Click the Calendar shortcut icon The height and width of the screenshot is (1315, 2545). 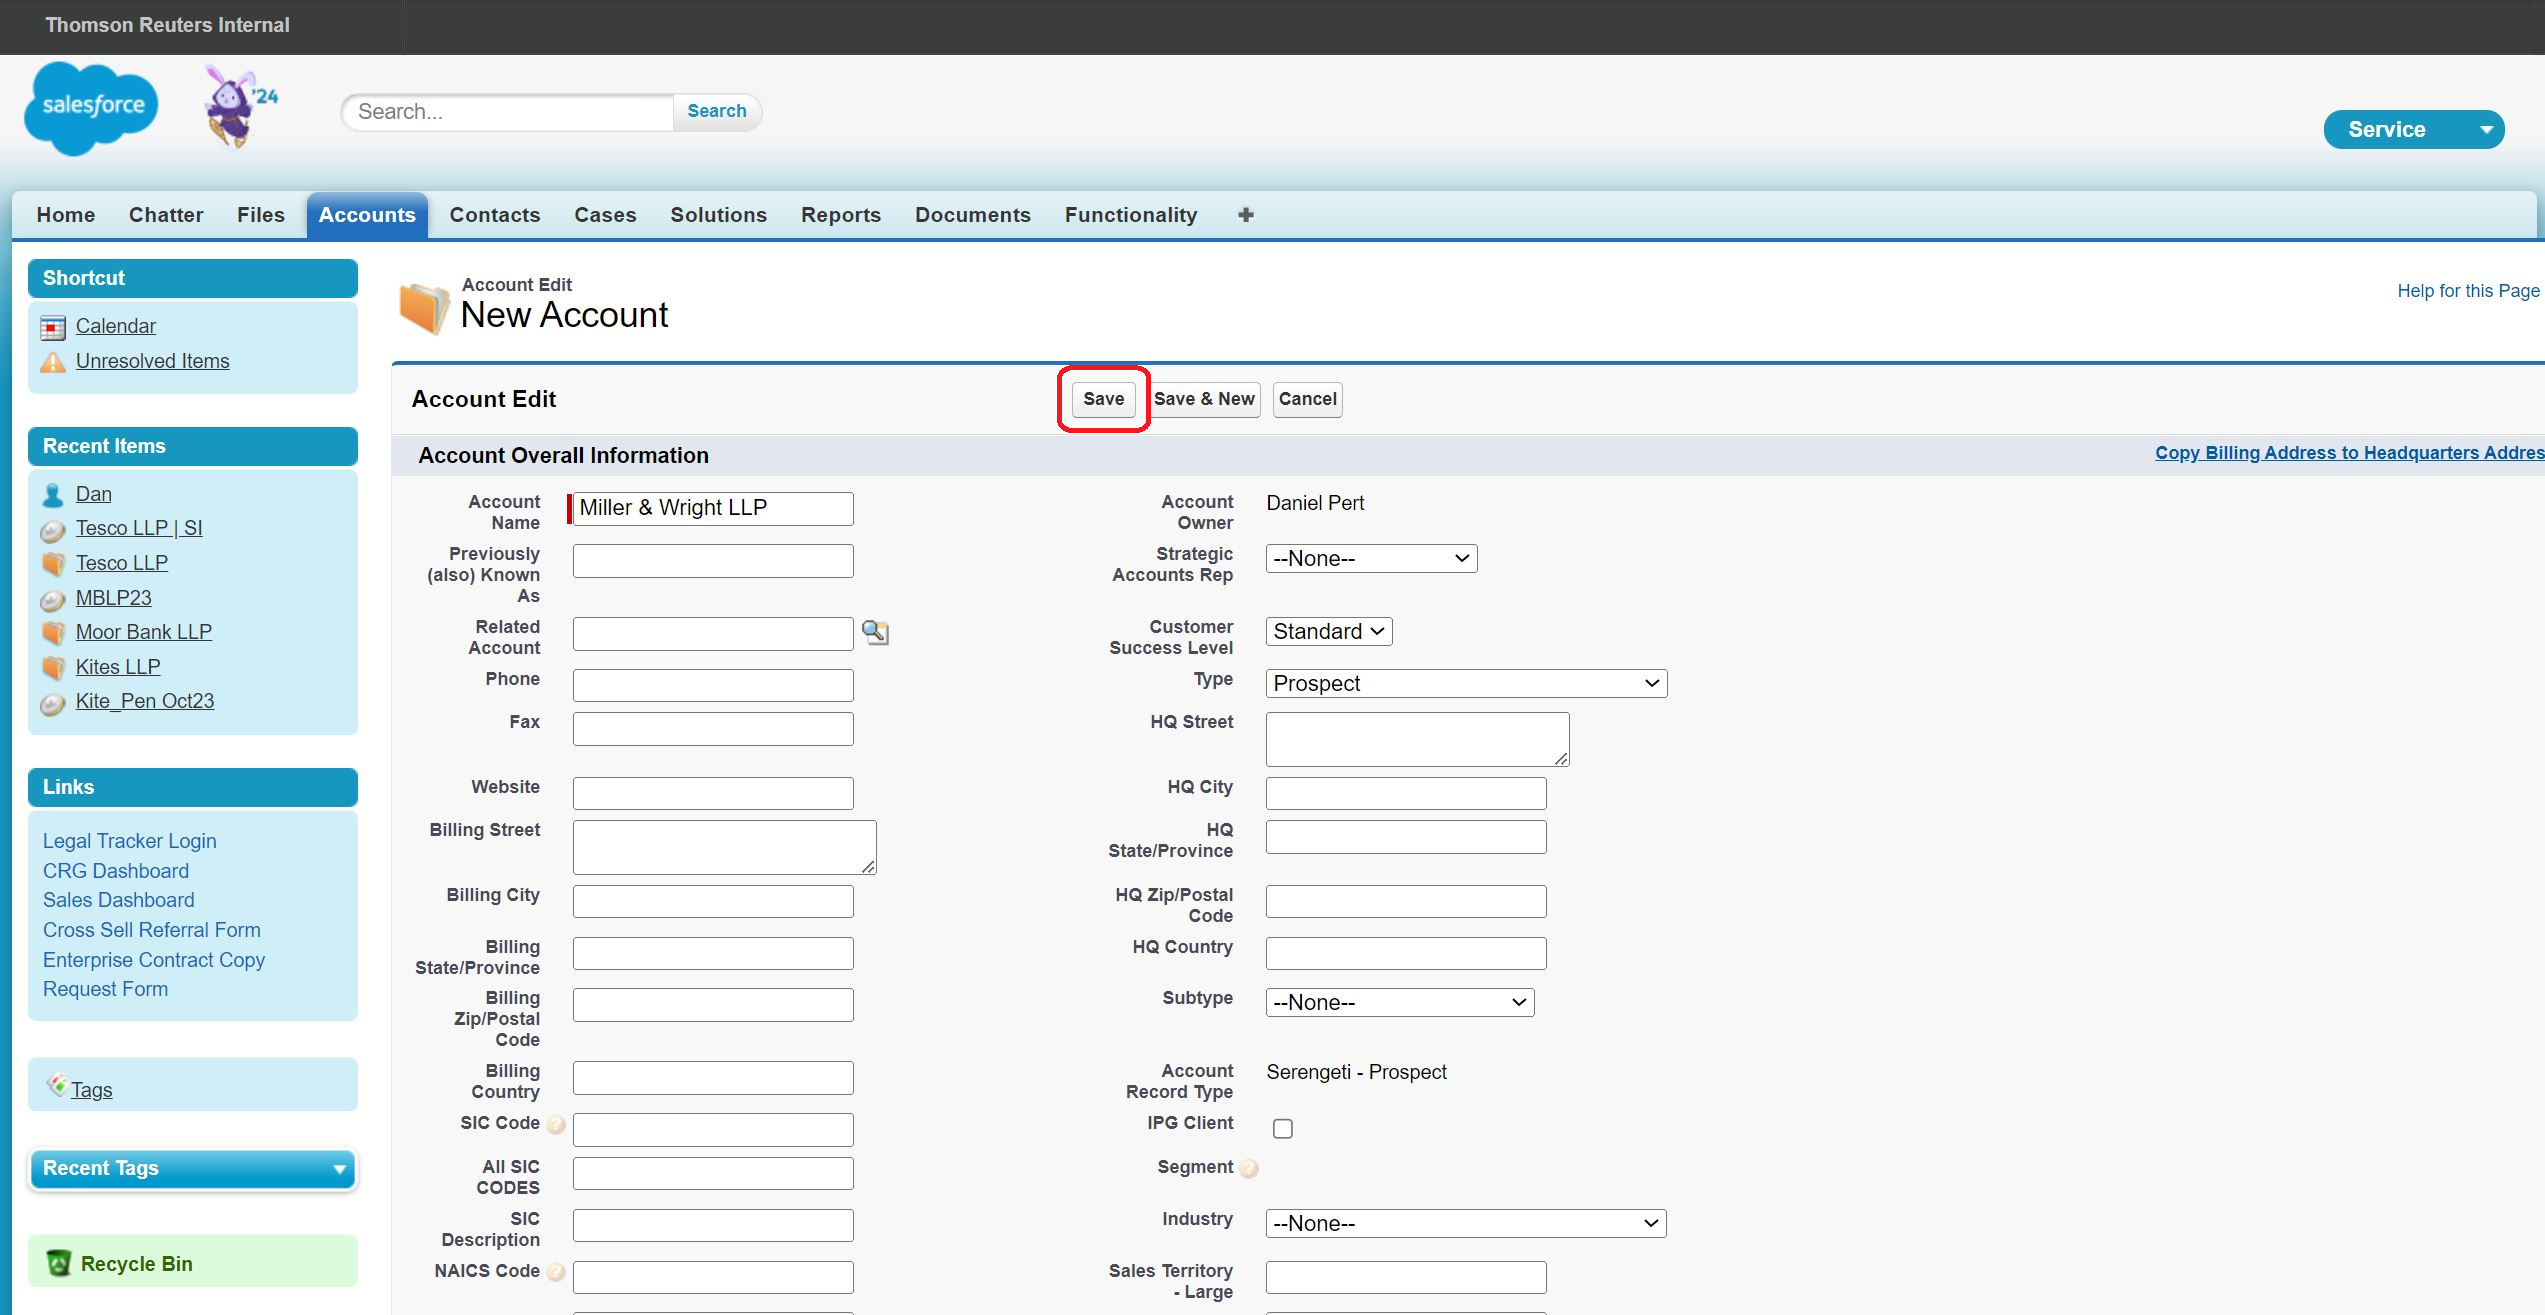pos(53,327)
